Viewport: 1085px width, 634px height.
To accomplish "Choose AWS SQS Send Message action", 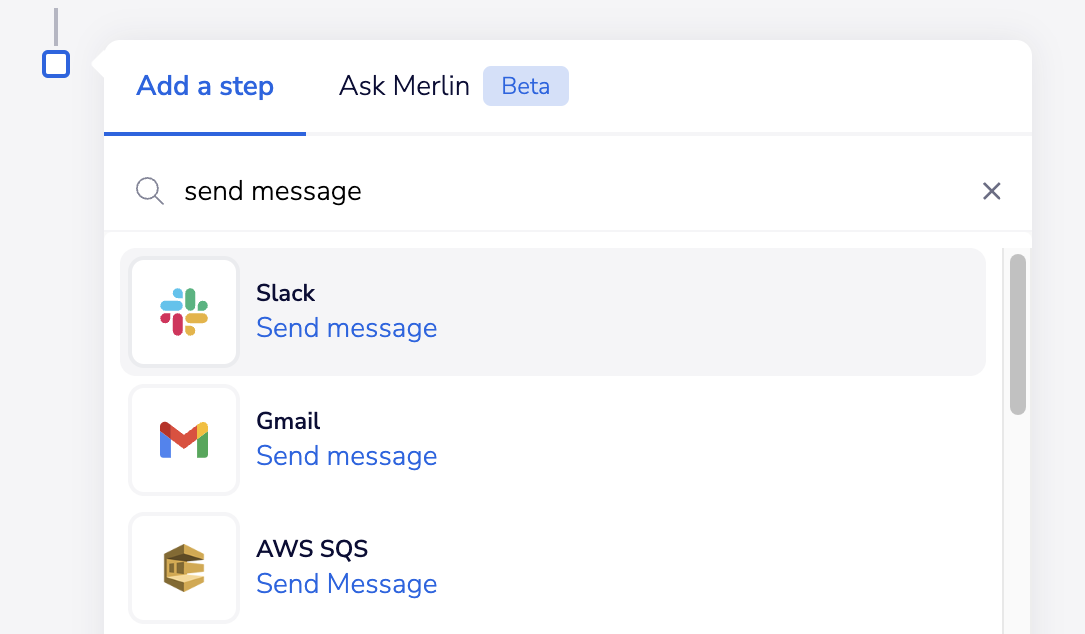I will [347, 584].
